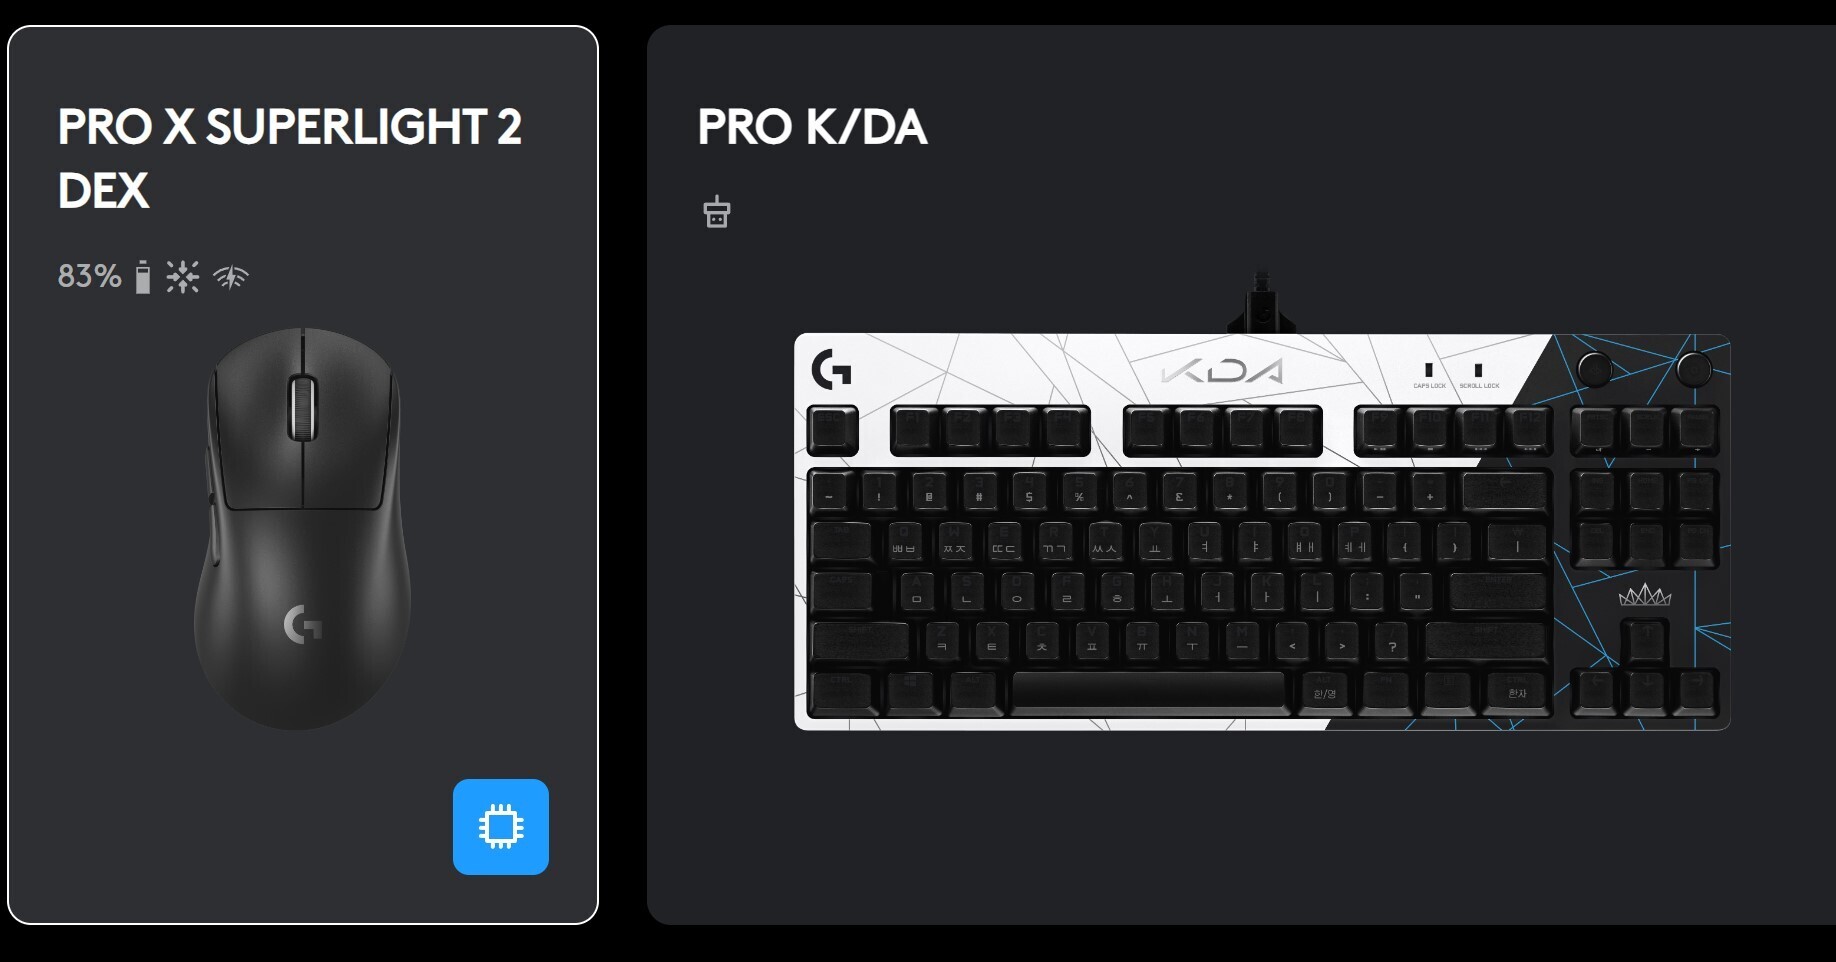Select the PRO X SUPERLIGHT 2 DEX title
The image size is (1836, 962).
(290, 159)
